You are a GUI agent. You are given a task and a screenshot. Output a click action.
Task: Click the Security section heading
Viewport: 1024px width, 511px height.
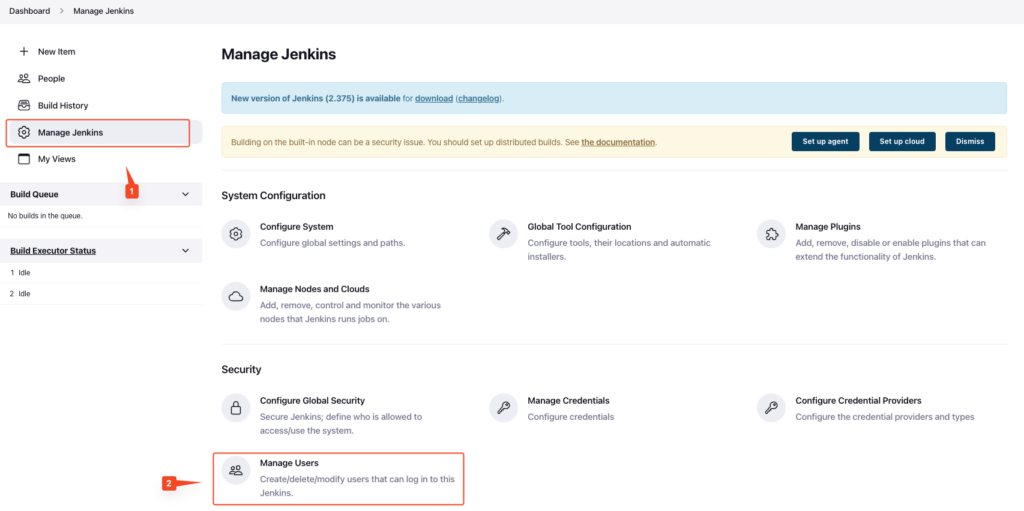(x=242, y=370)
